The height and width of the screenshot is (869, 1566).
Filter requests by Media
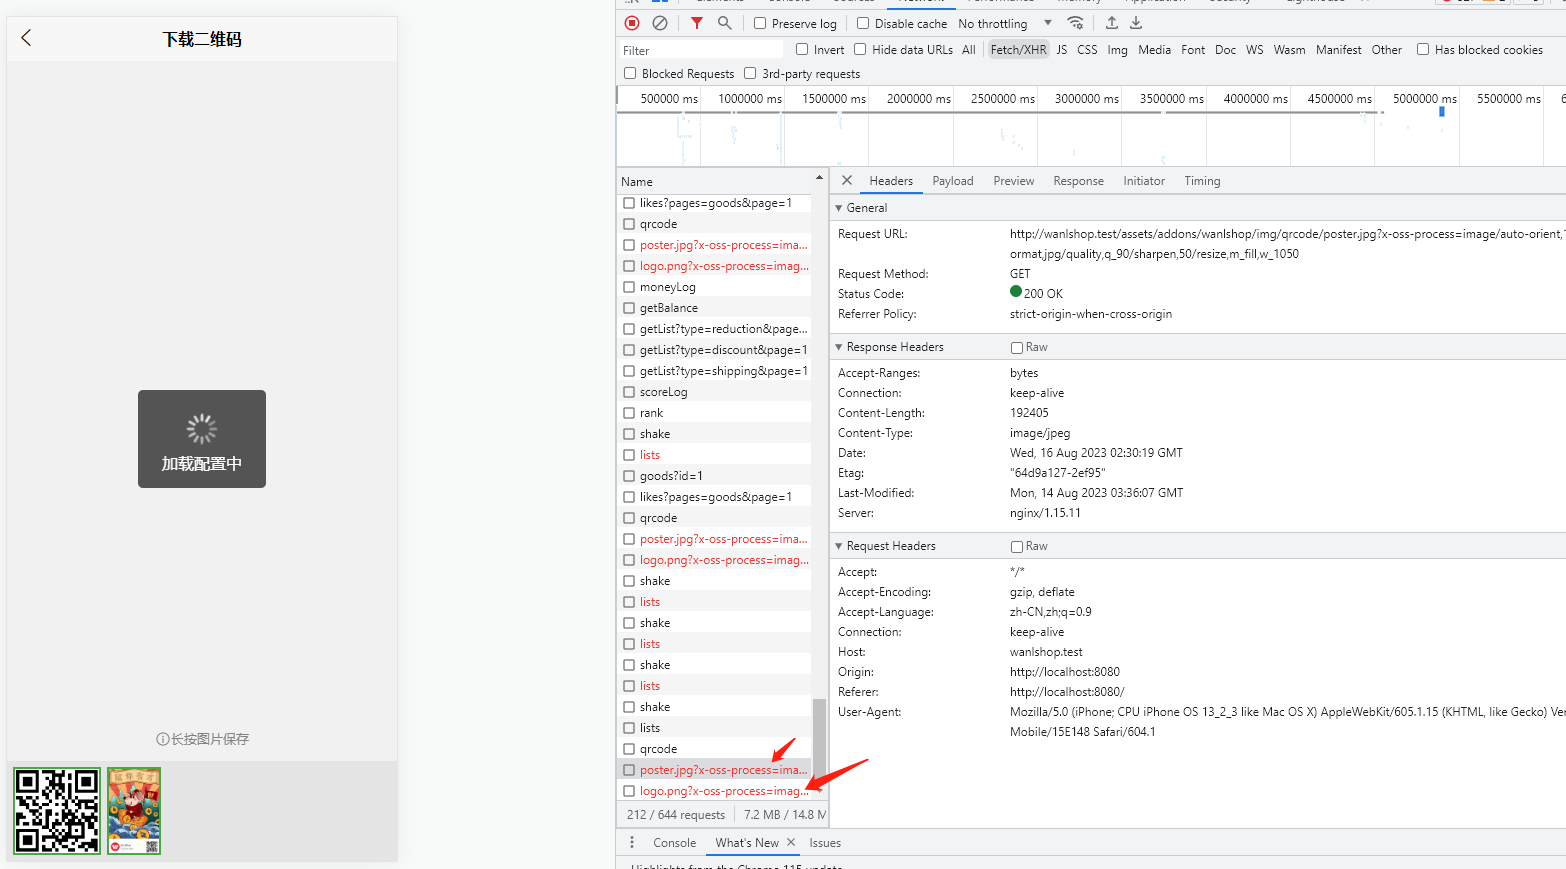pos(1154,49)
